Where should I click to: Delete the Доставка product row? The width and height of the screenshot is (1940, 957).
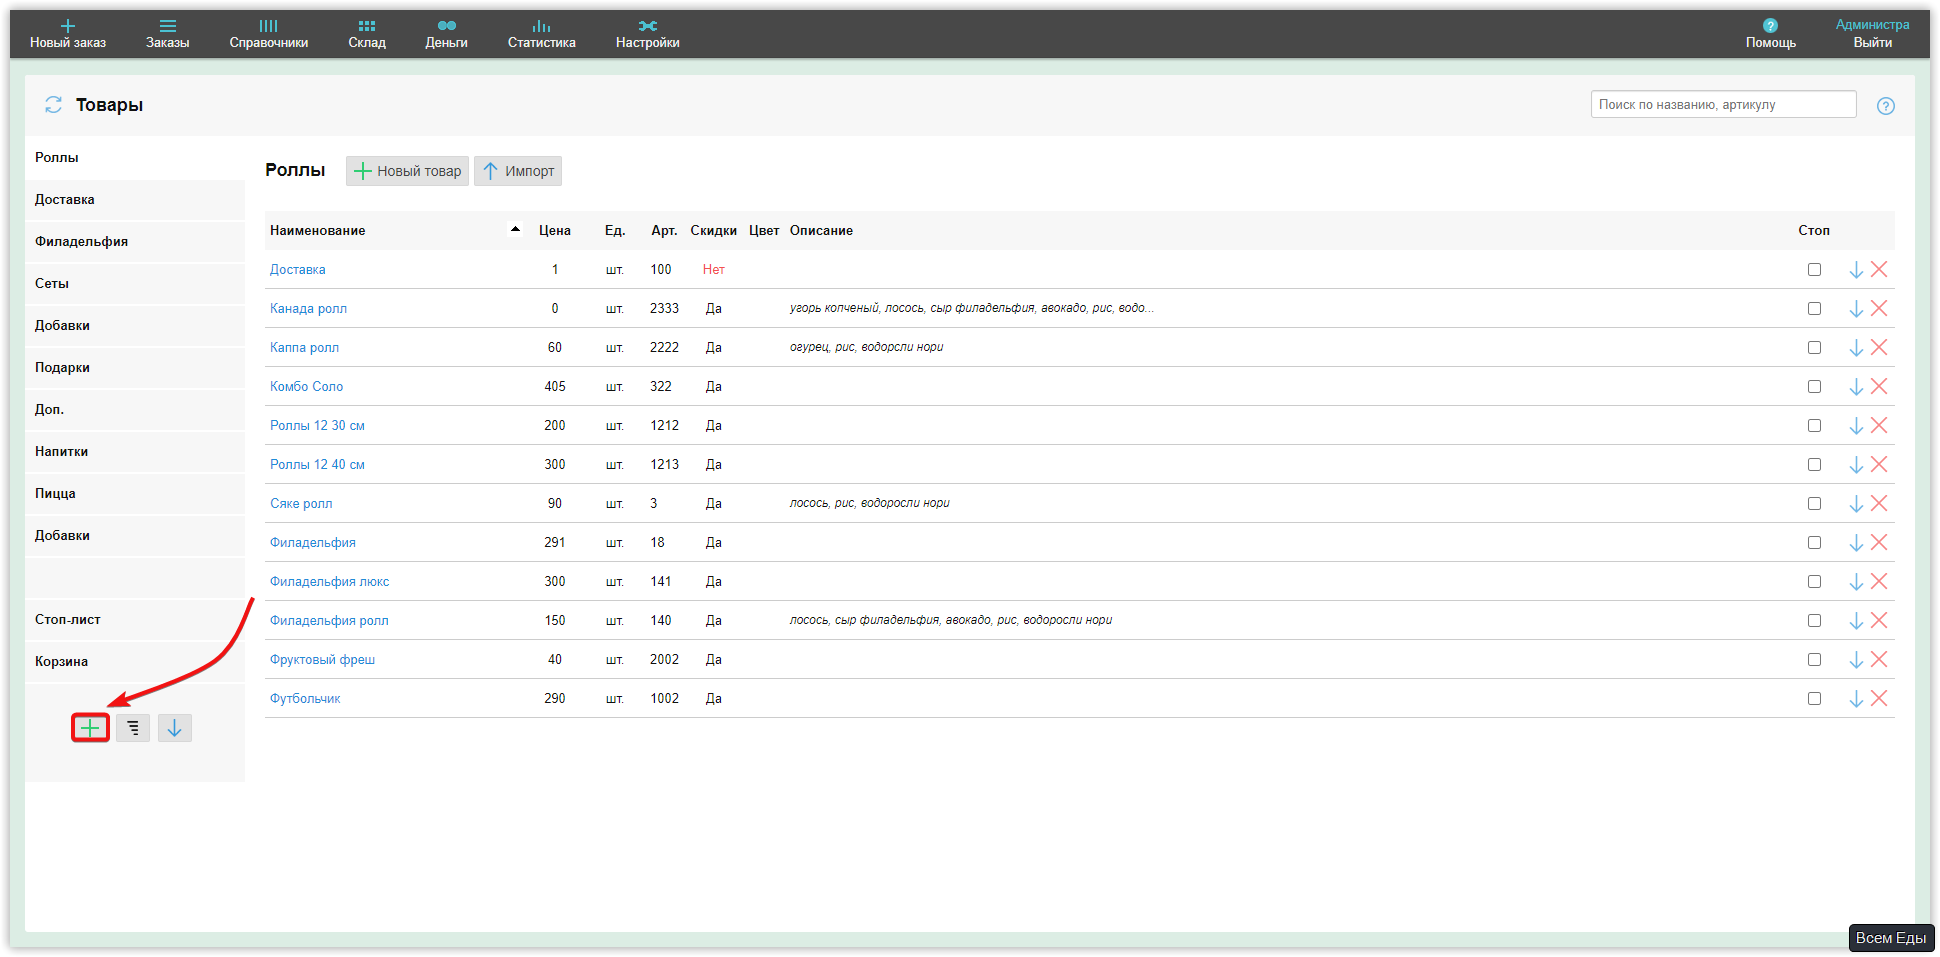point(1880,269)
